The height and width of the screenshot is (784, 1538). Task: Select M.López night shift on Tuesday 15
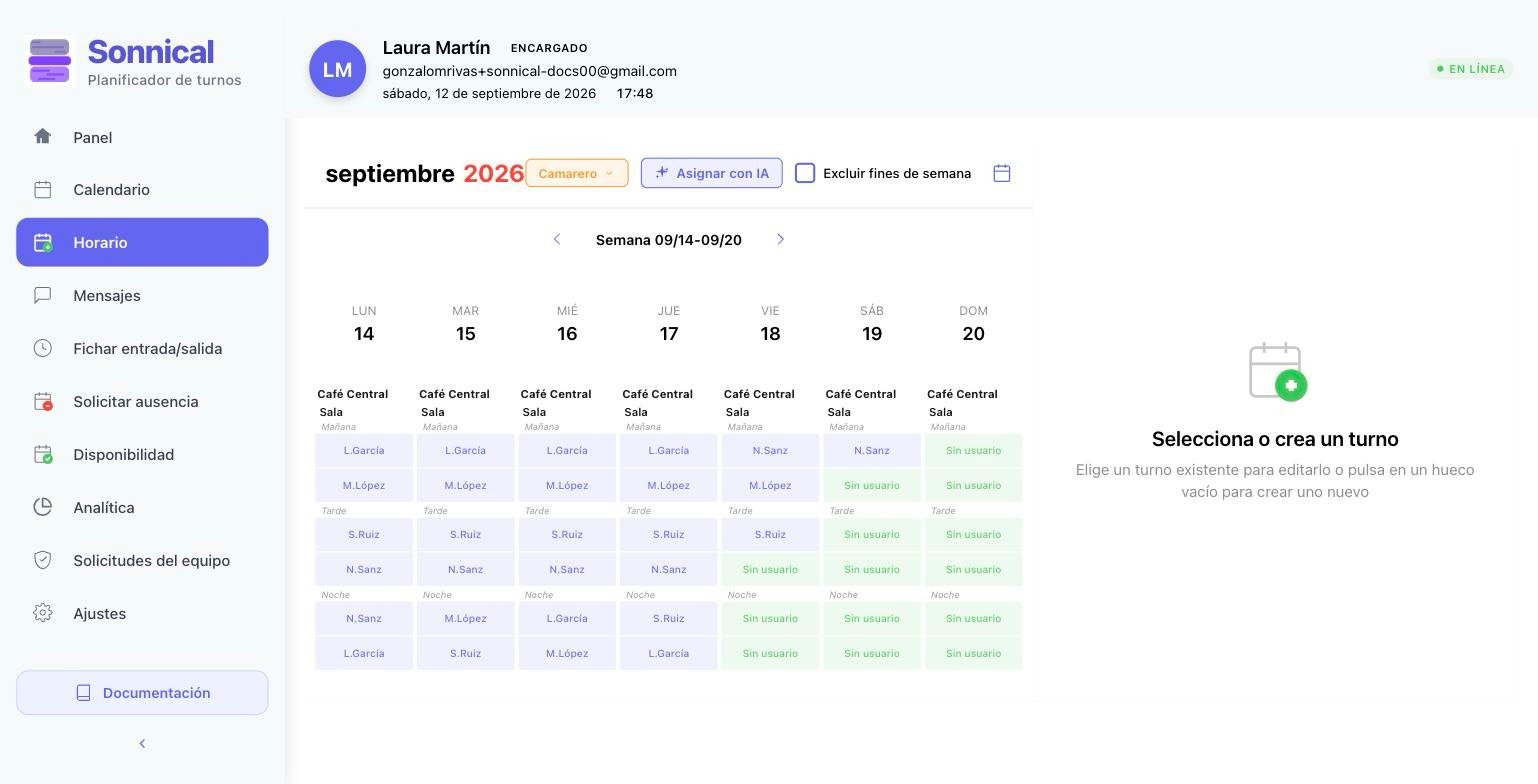pos(465,618)
